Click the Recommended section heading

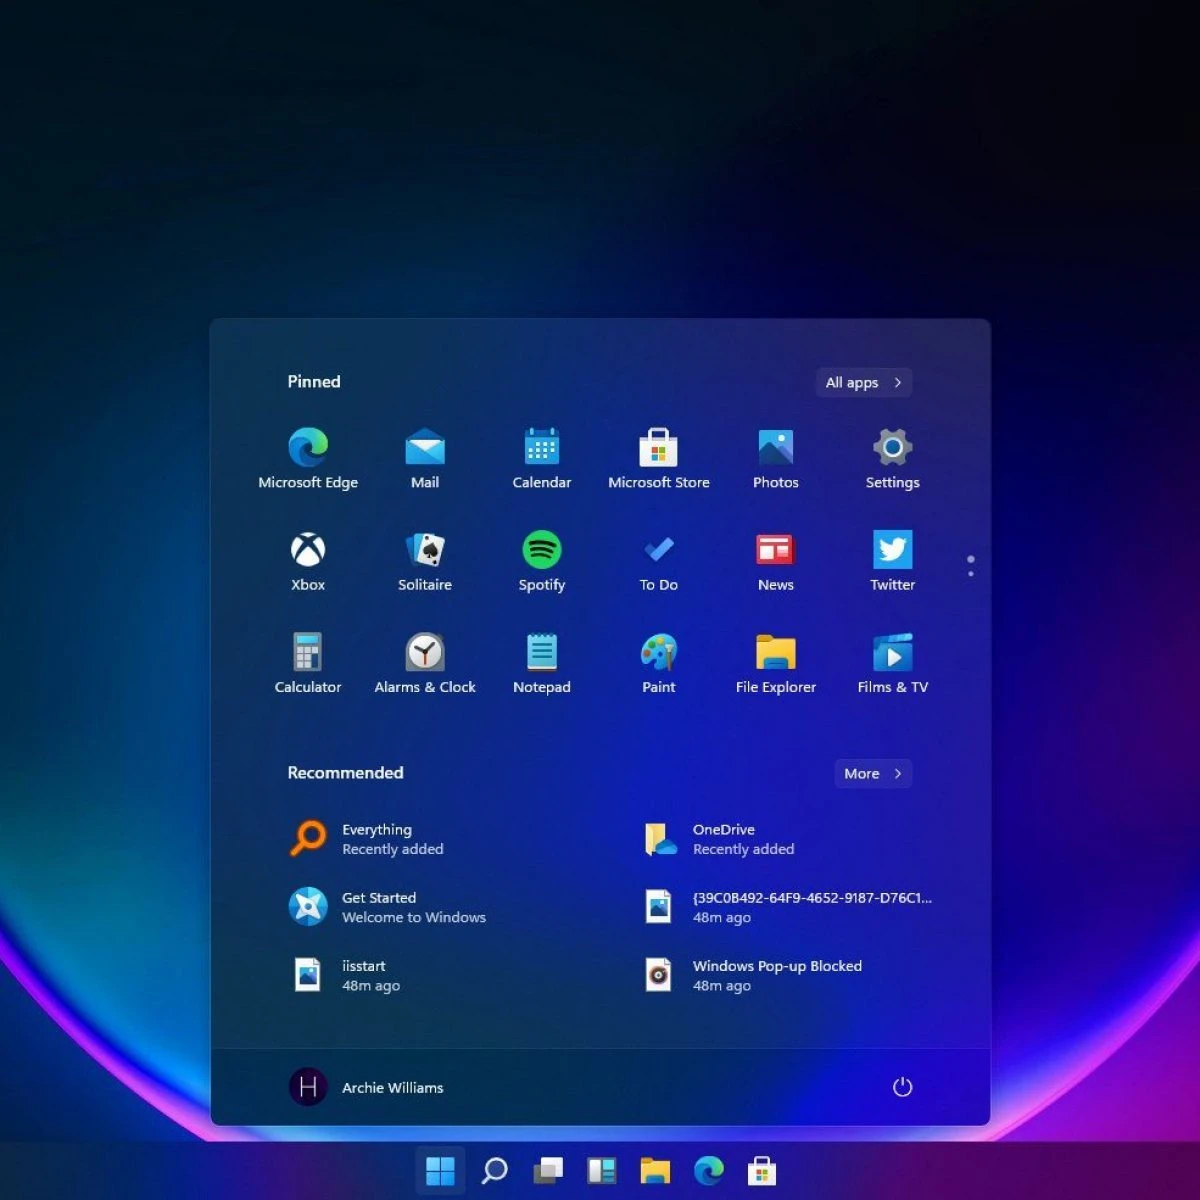(x=345, y=772)
